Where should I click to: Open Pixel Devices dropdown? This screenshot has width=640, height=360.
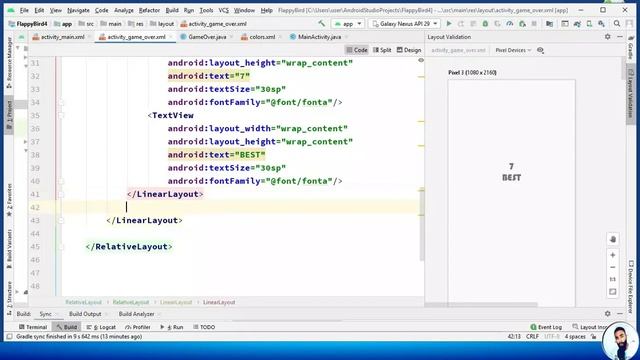pos(513,50)
